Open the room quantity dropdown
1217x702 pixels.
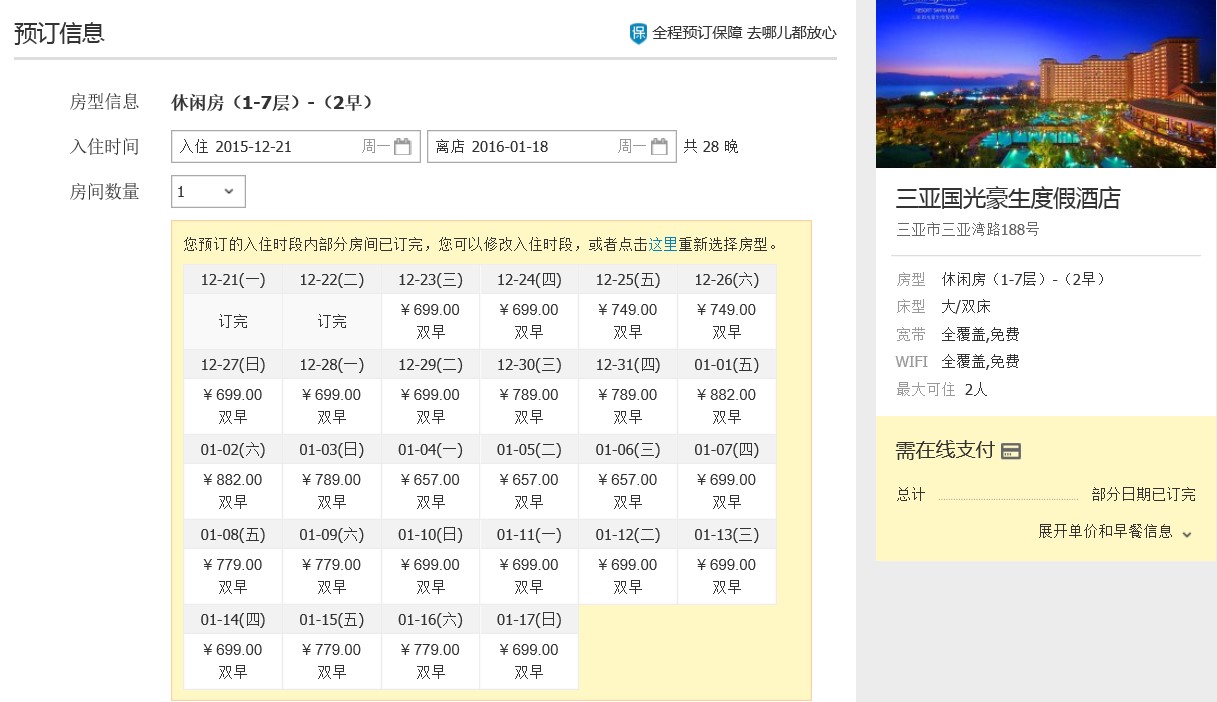(x=208, y=191)
